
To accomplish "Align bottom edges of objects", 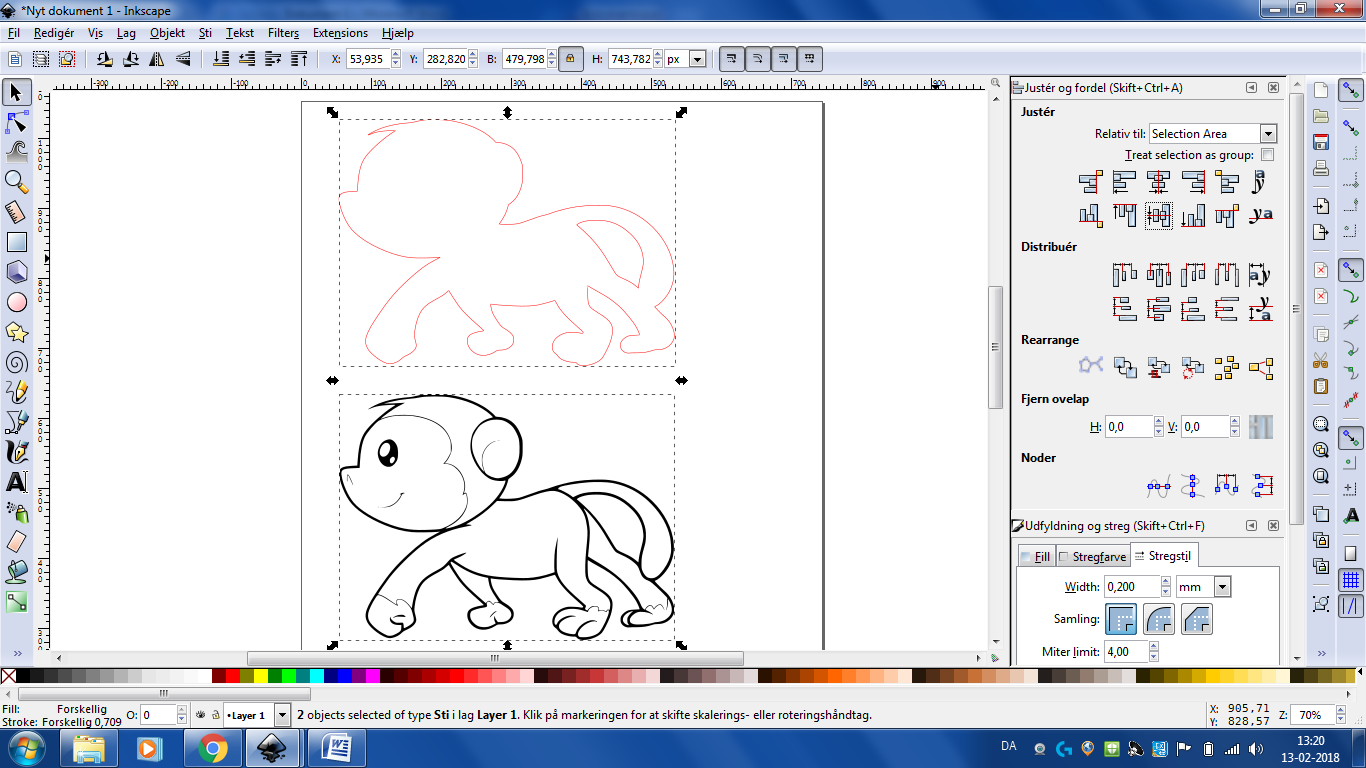I will [x=1193, y=215].
